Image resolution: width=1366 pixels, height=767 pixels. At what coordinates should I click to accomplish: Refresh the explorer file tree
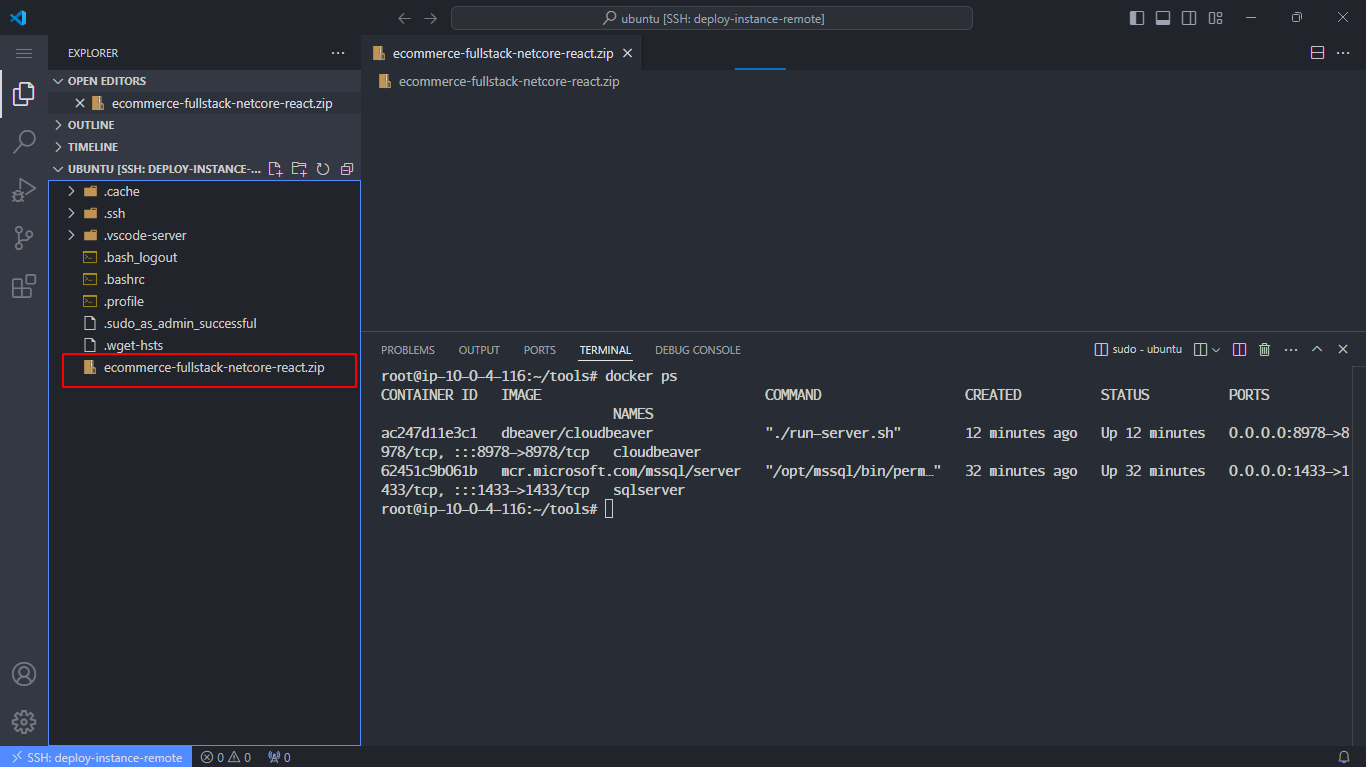click(323, 169)
